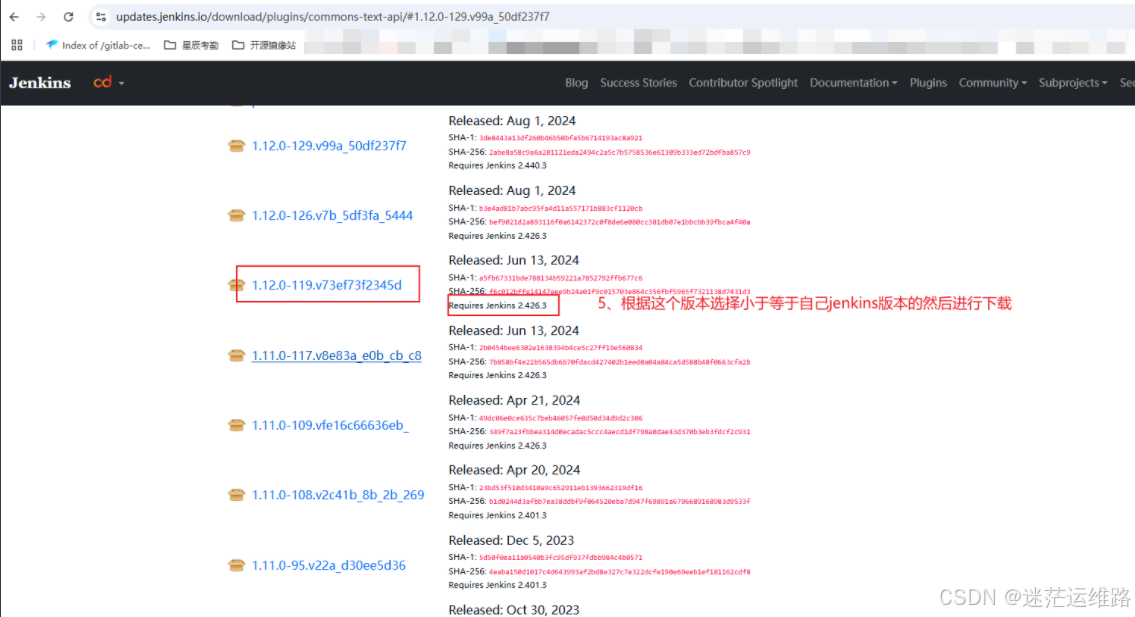
Task: Click package icon beside 1.11.0-109 version
Action: click(x=236, y=425)
